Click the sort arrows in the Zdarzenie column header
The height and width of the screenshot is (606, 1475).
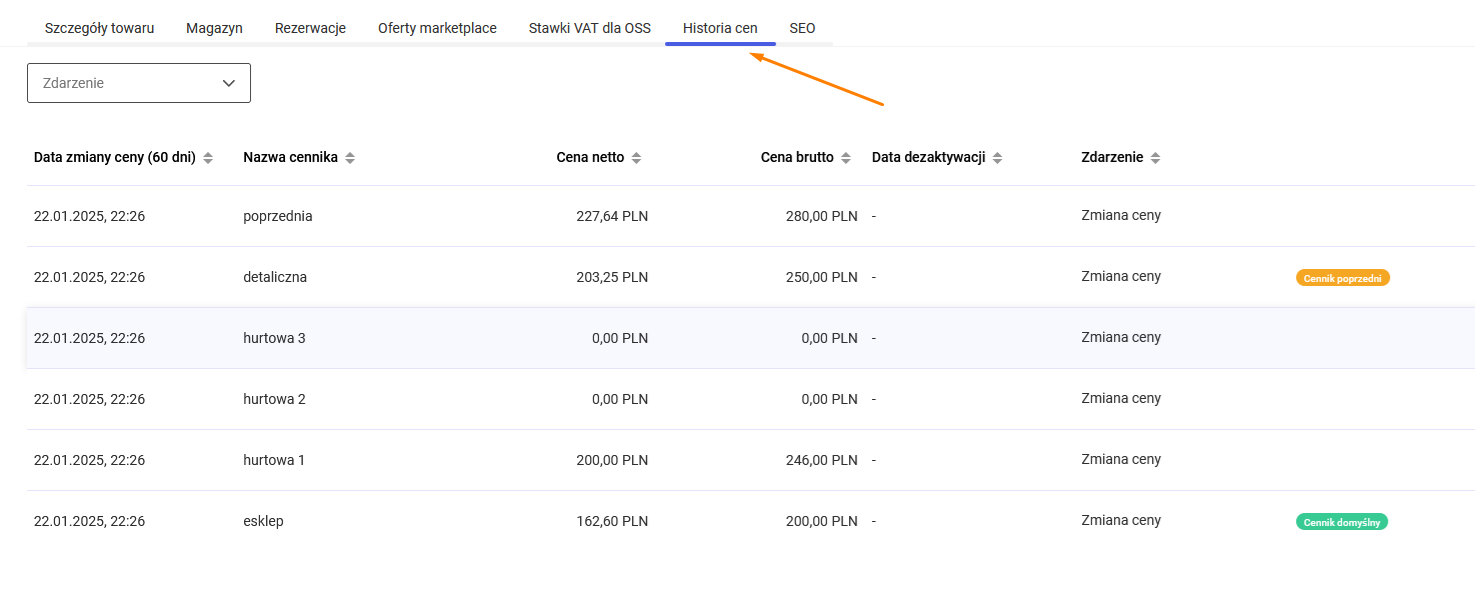(1155, 158)
